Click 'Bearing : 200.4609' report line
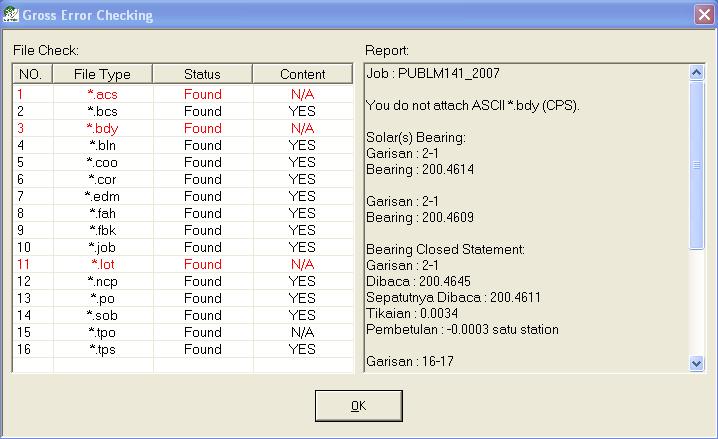Image resolution: width=718 pixels, height=439 pixels. pos(420,217)
